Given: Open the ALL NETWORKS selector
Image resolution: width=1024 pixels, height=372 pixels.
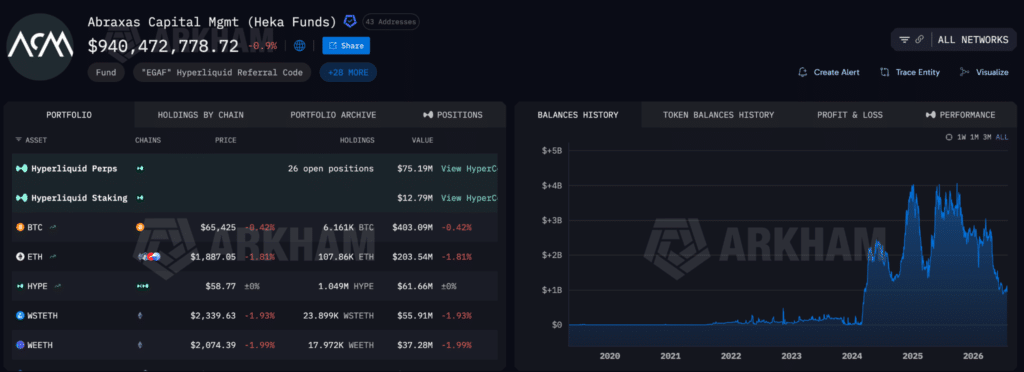Looking at the screenshot, I should [973, 40].
